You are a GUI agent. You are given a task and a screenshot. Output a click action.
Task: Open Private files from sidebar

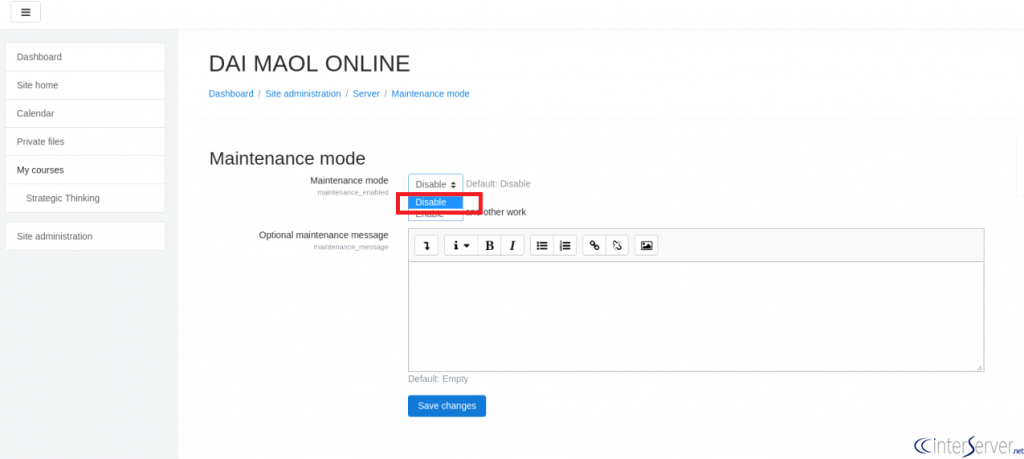pyautogui.click(x=85, y=141)
